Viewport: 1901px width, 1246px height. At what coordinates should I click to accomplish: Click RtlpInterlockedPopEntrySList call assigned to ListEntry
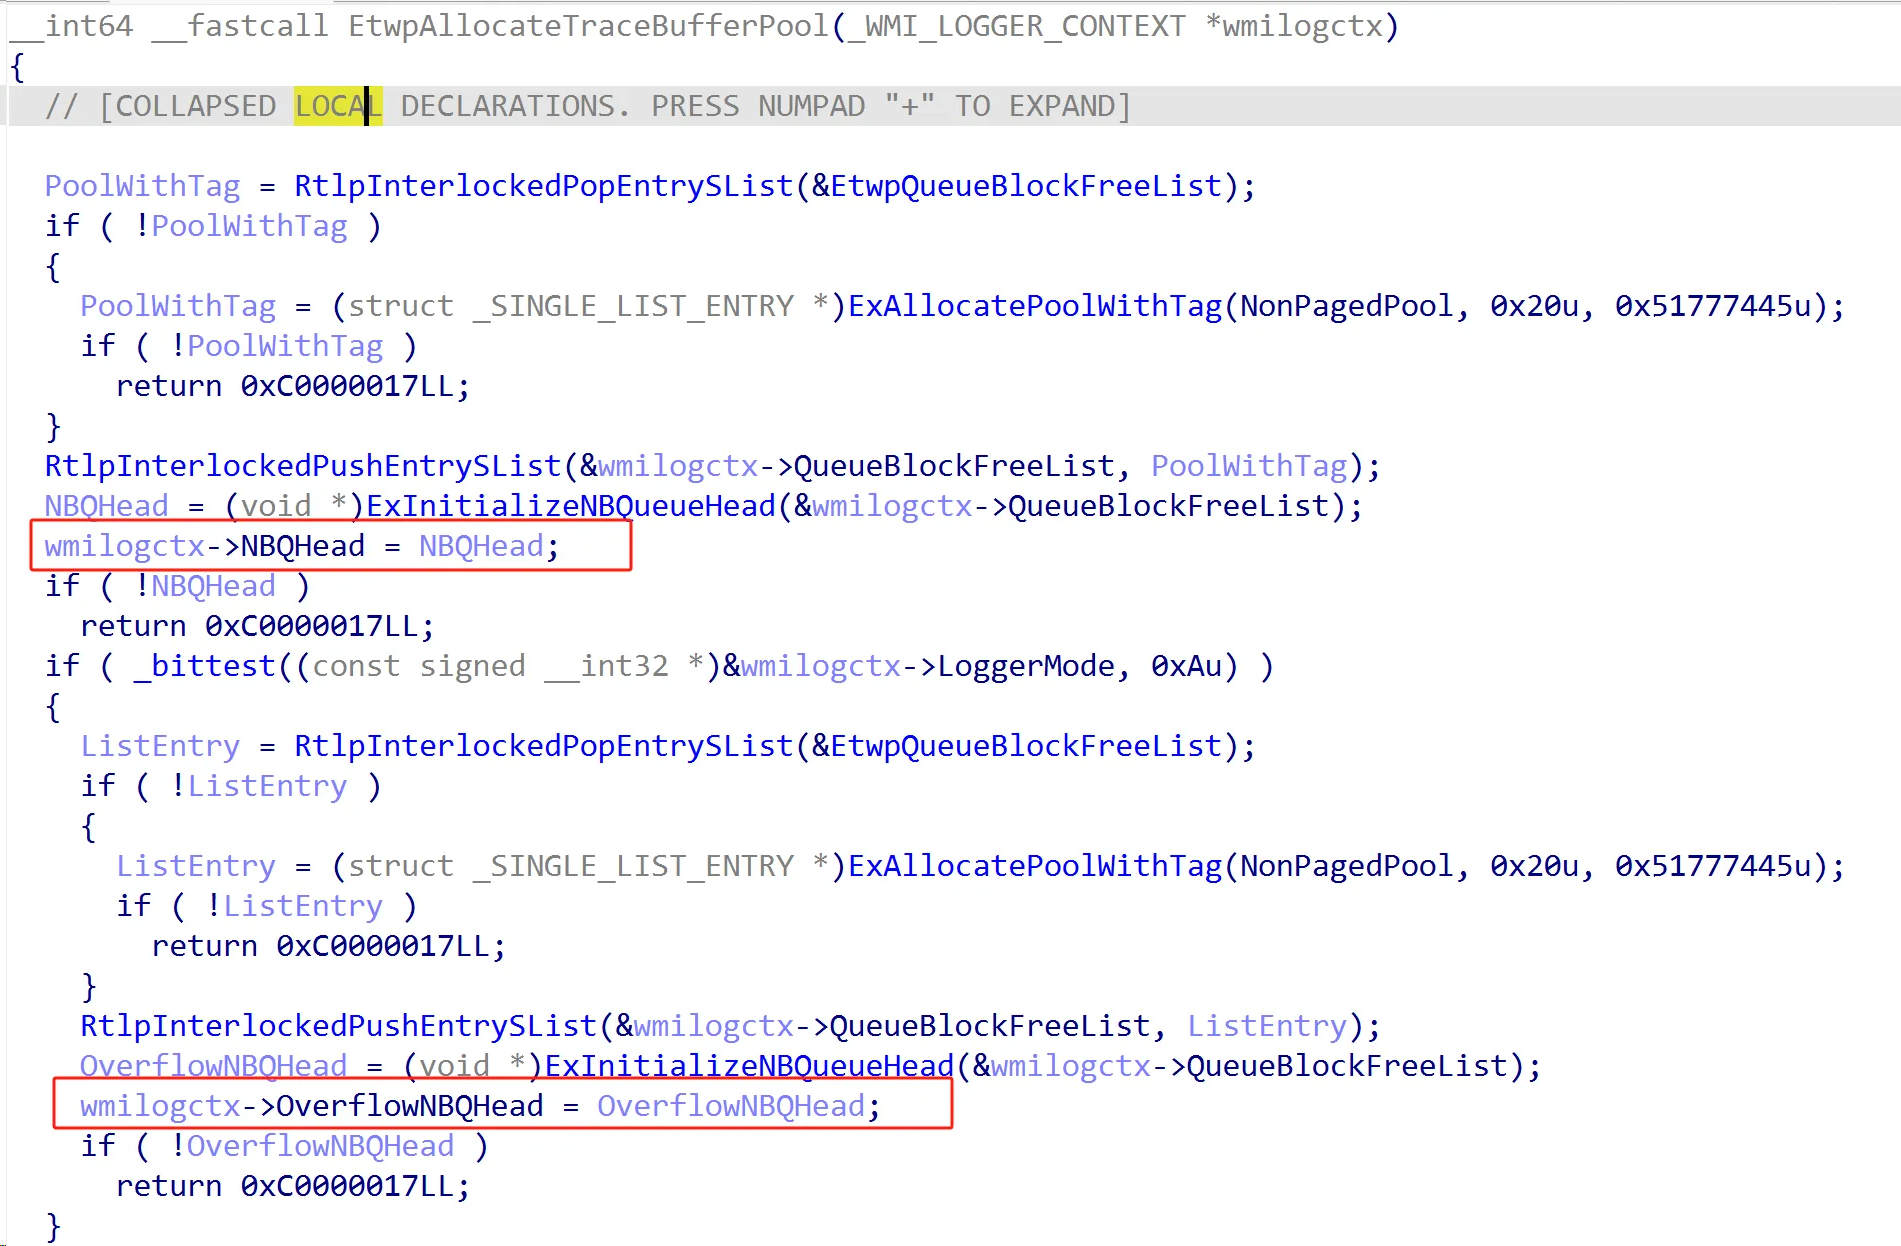(543, 746)
